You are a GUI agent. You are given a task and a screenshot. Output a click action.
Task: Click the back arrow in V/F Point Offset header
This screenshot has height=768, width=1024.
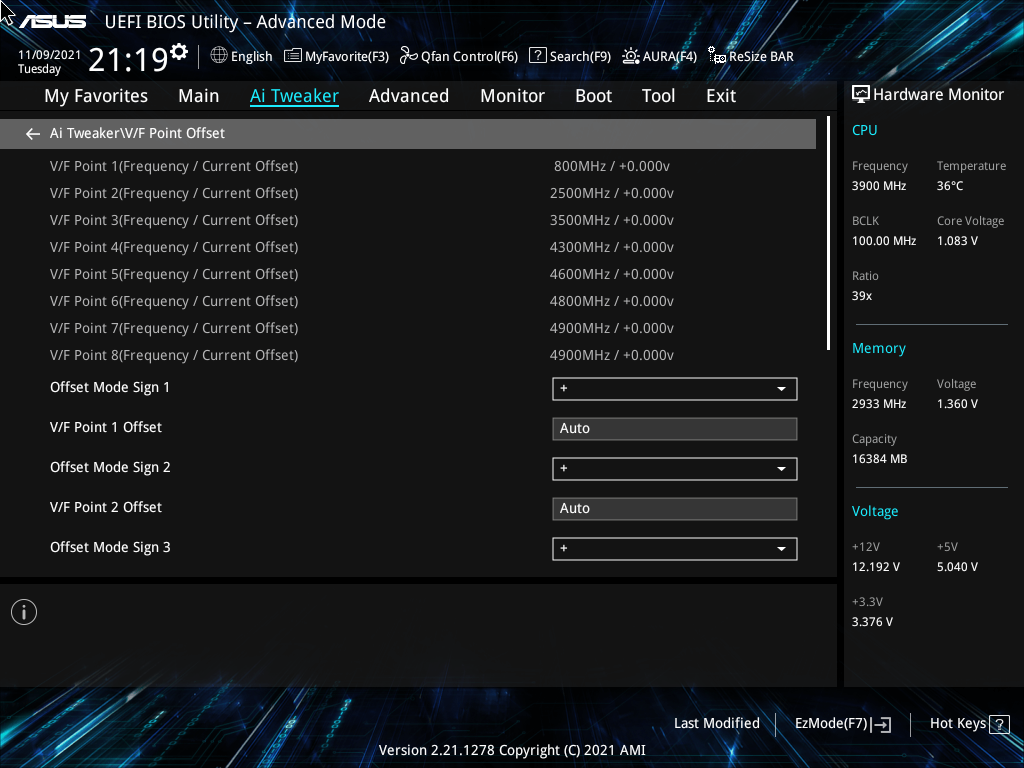[x=33, y=134]
